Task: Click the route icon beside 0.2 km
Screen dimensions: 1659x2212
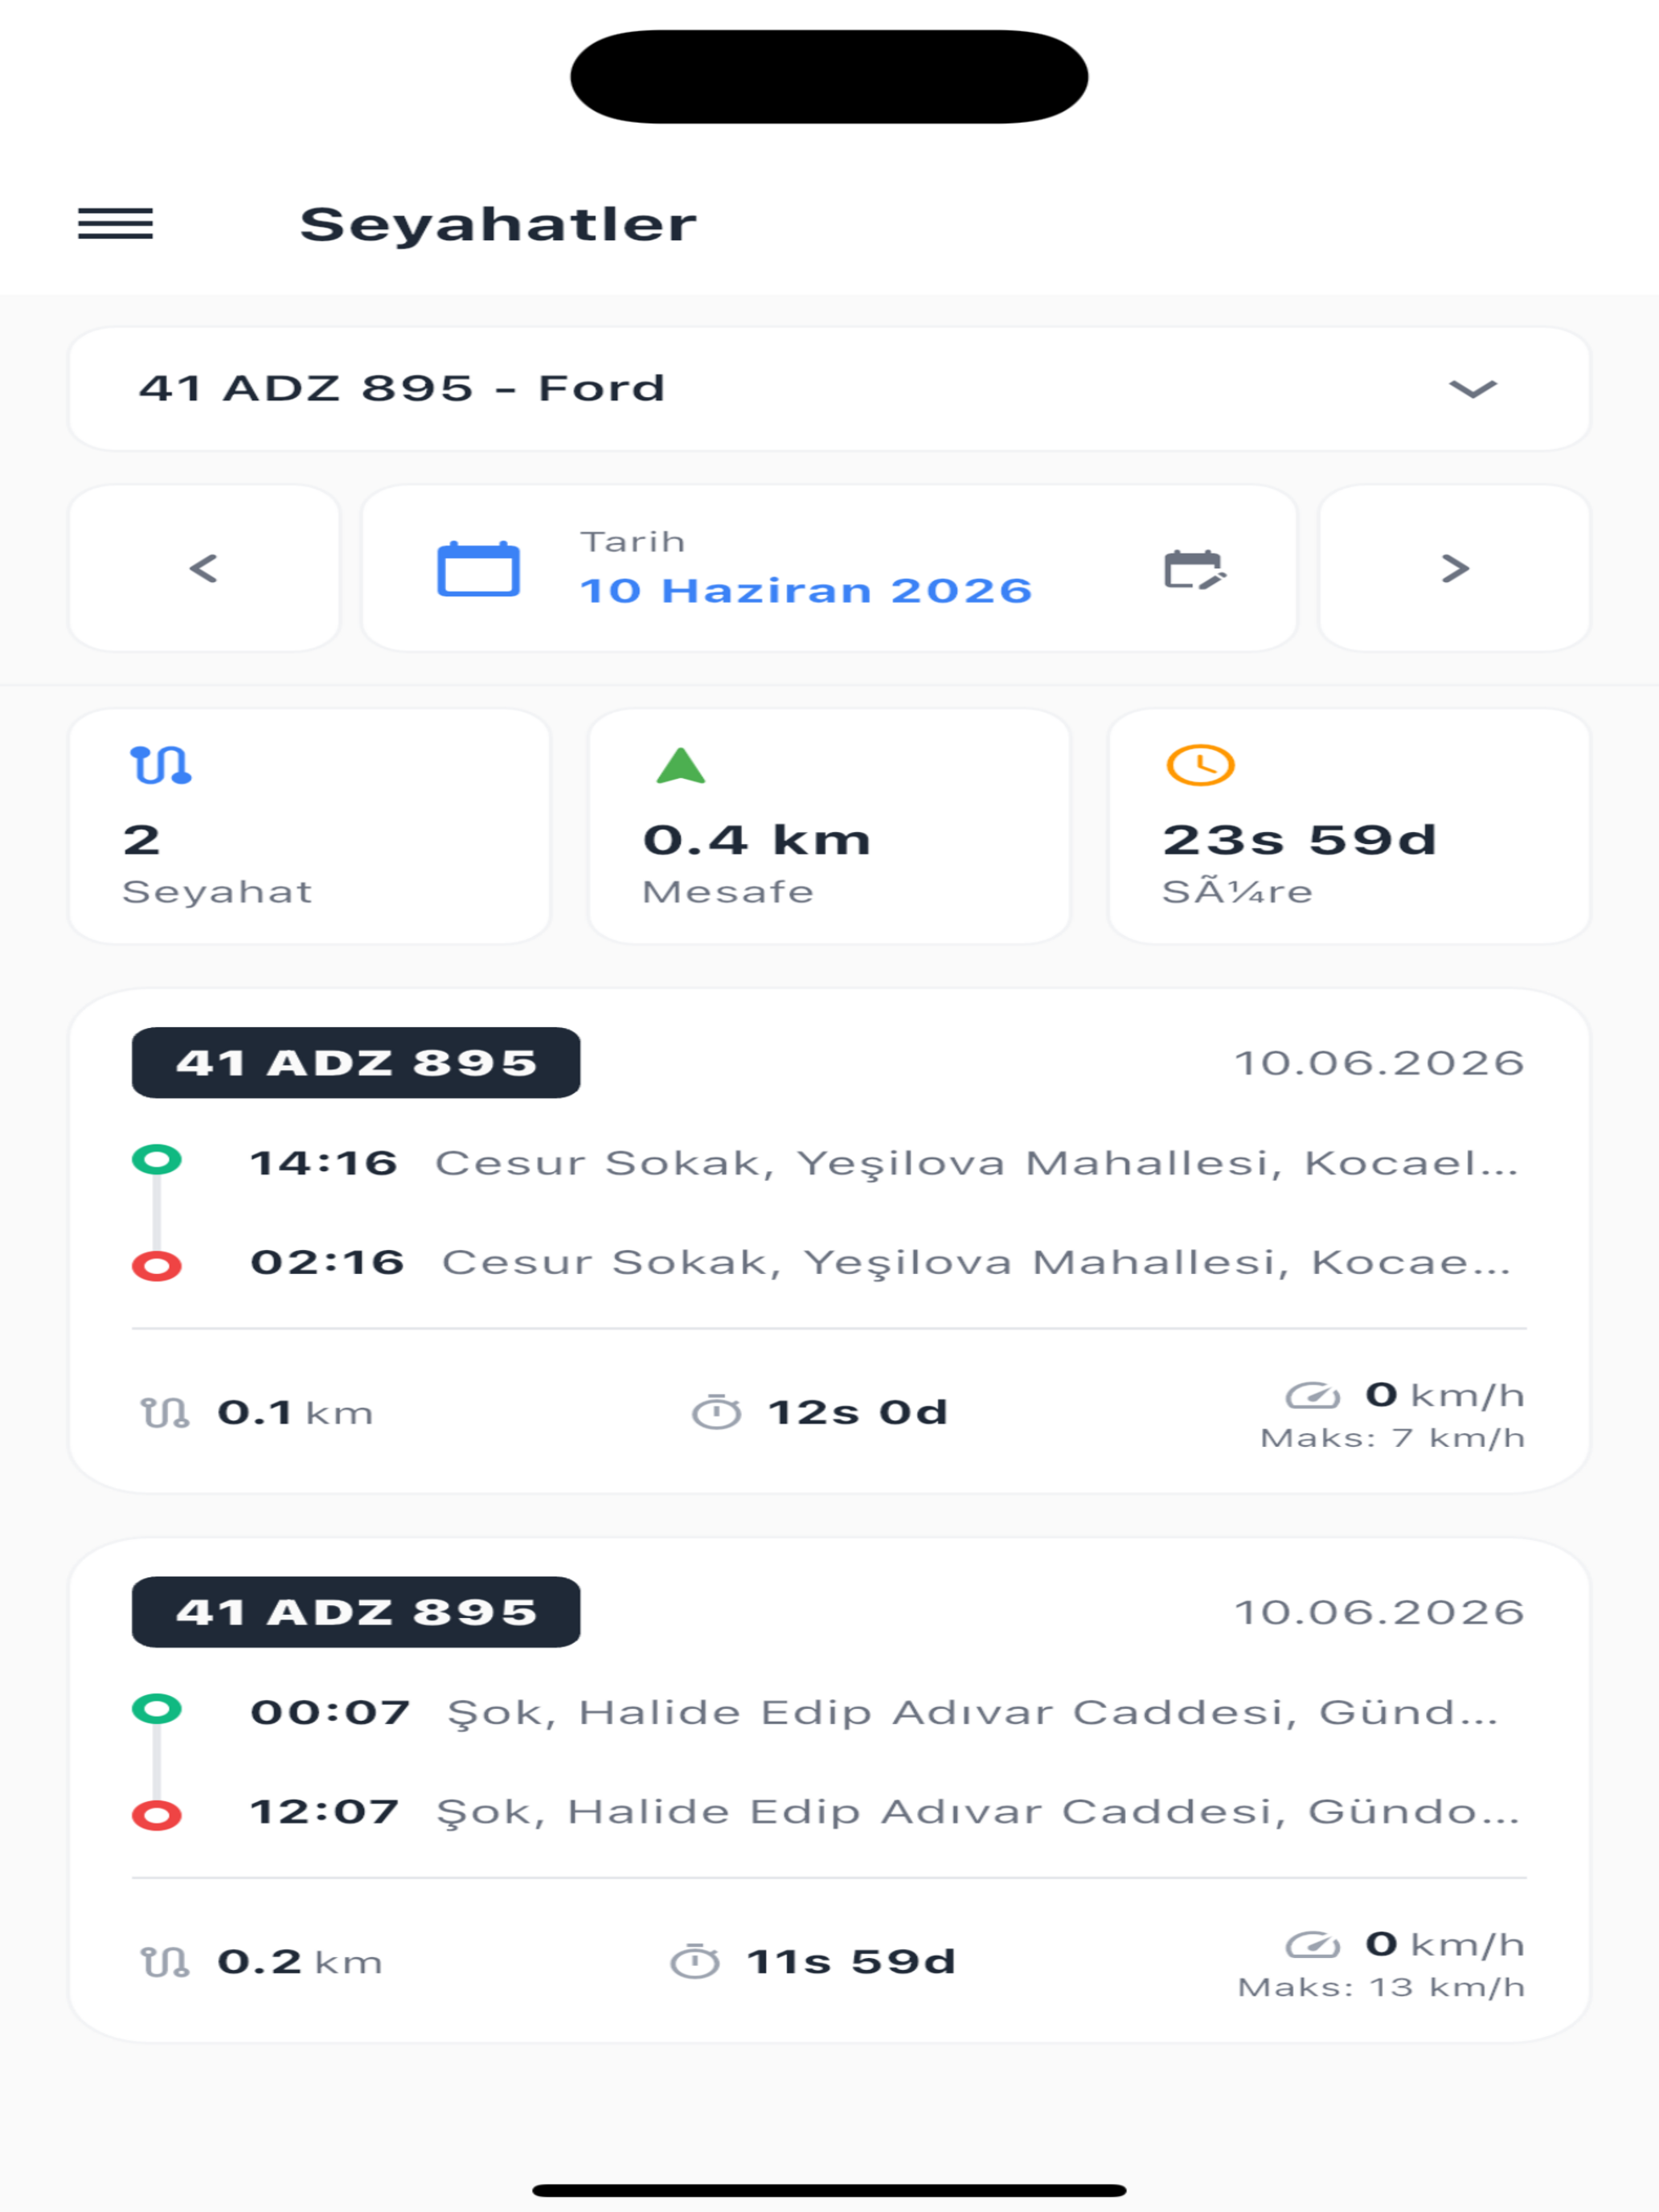Action: point(165,1962)
